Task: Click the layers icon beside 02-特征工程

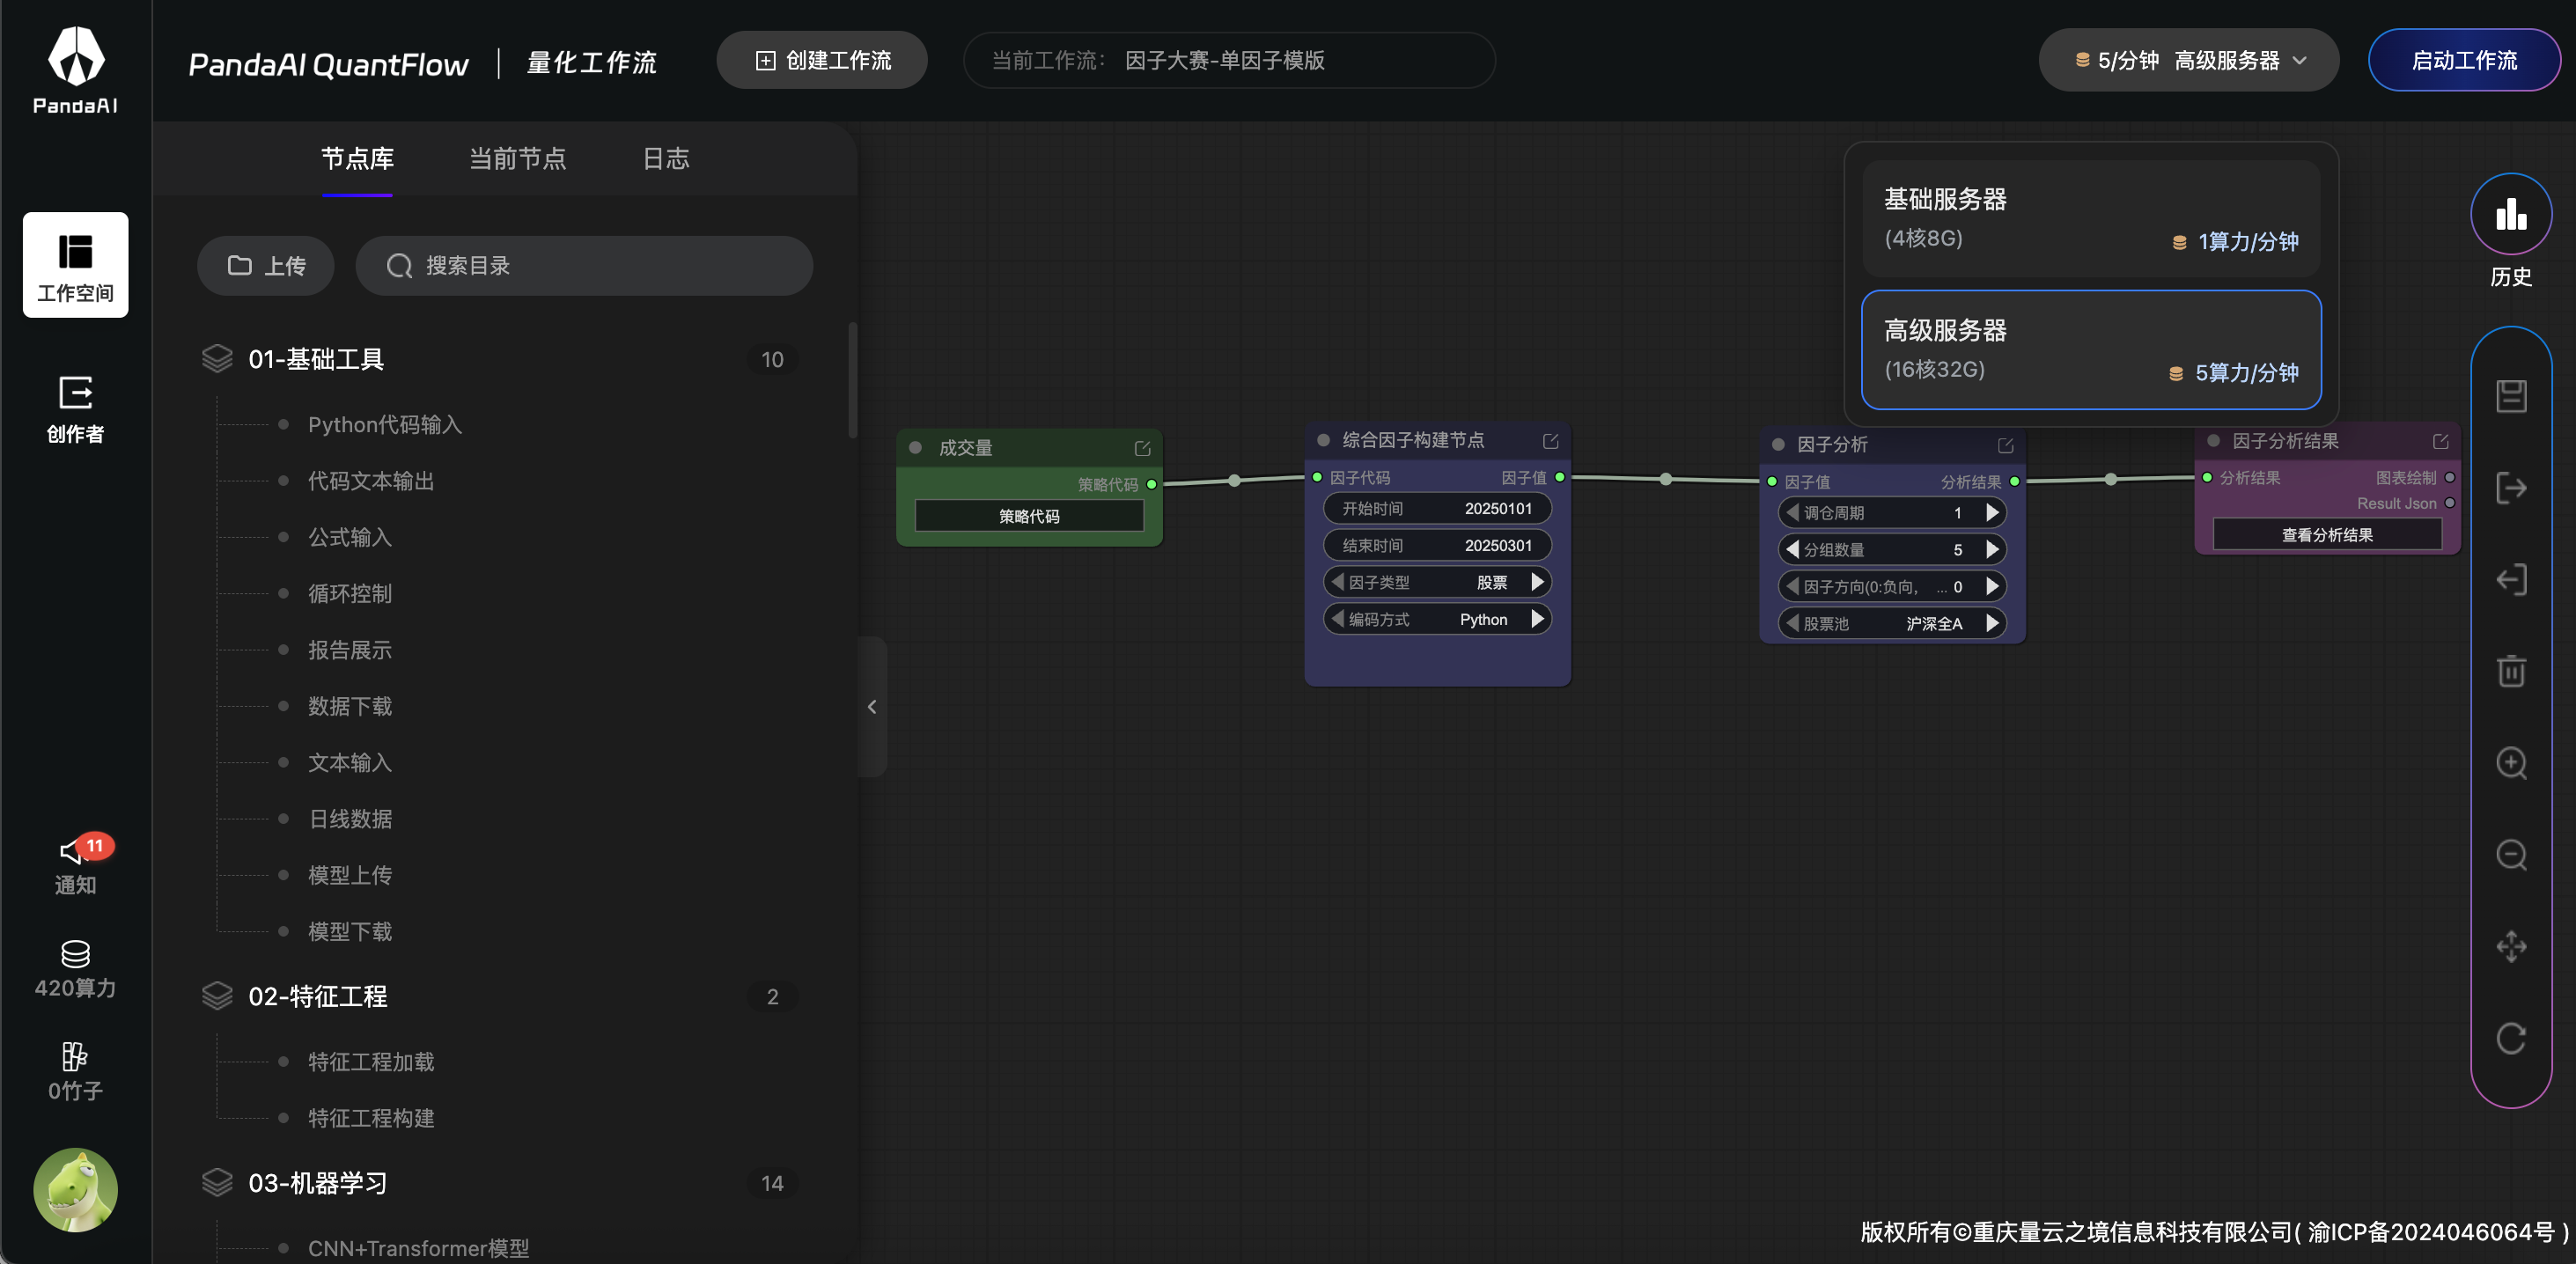Action: (217, 996)
